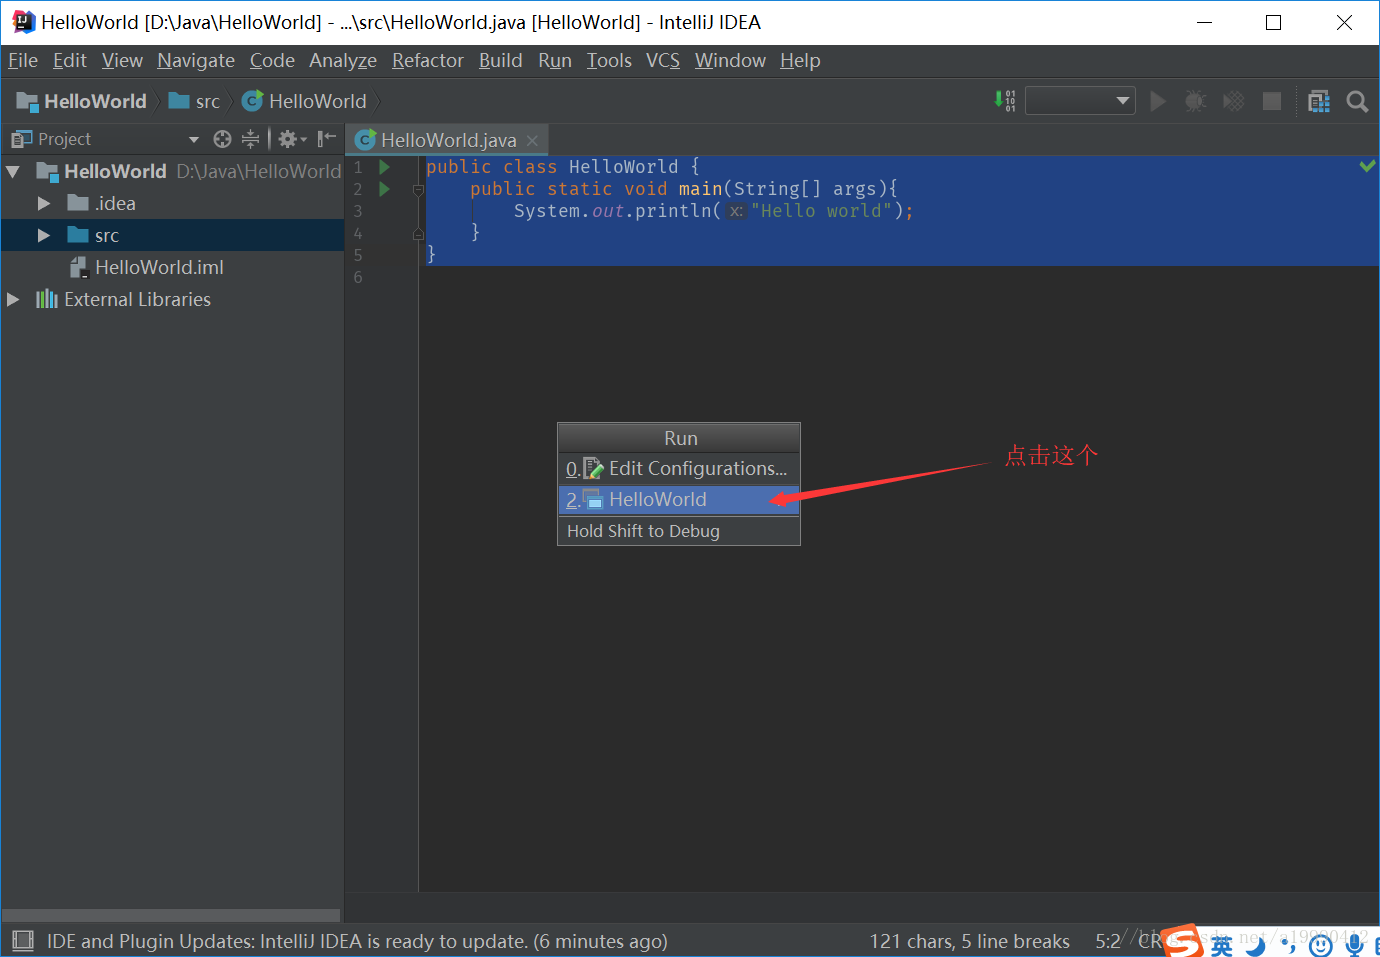Open the Analyze menu

(343, 61)
